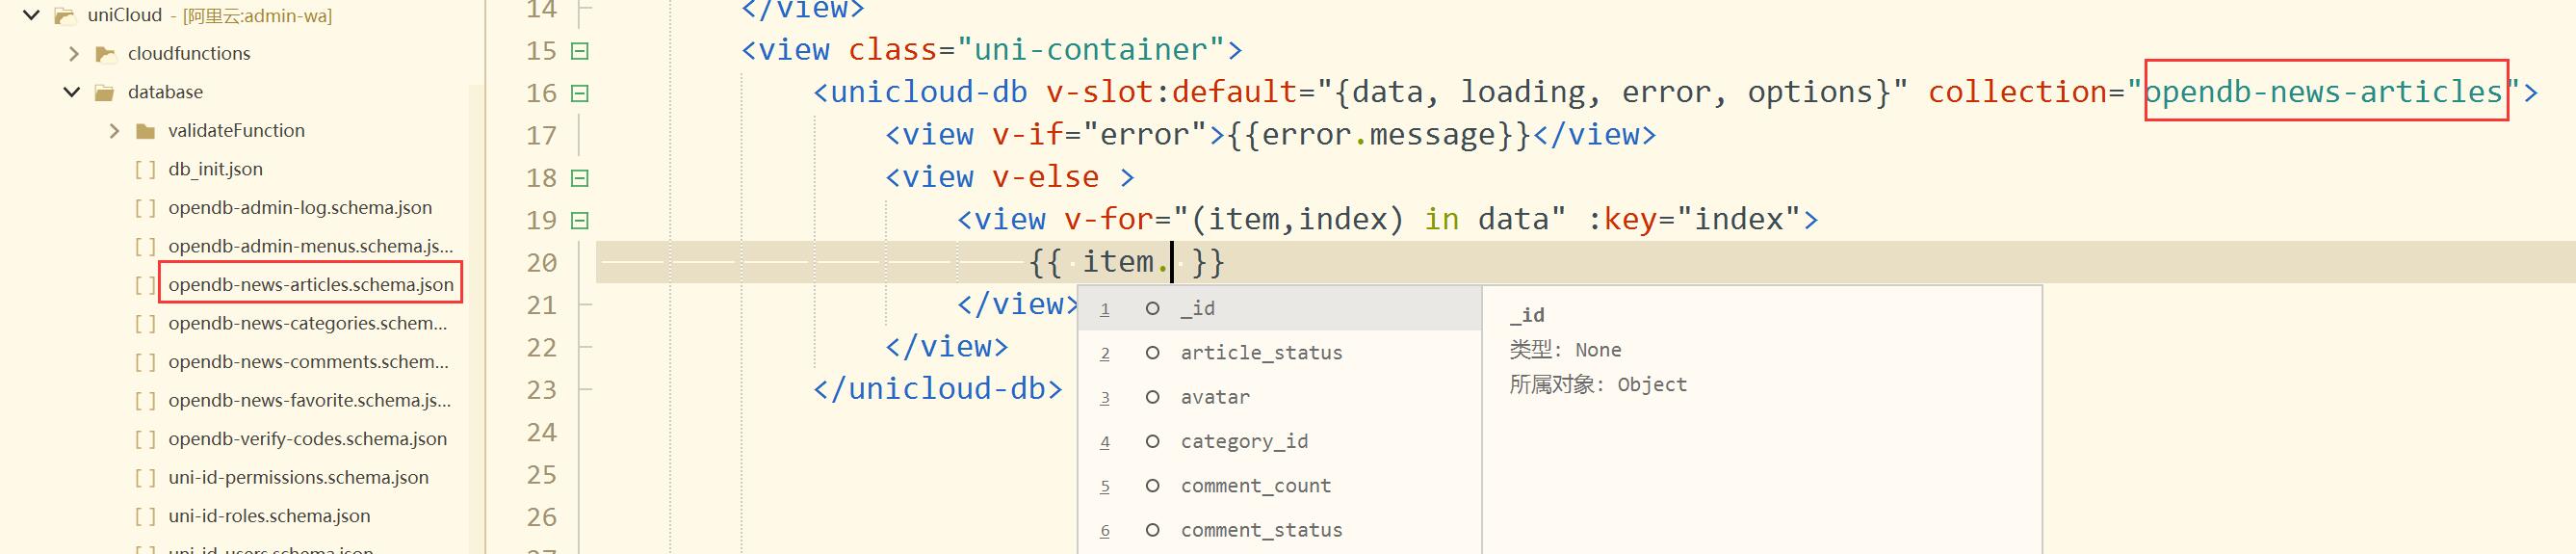The image size is (2576, 554).
Task: Open opendb-admin-menus schema file
Action: point(310,246)
